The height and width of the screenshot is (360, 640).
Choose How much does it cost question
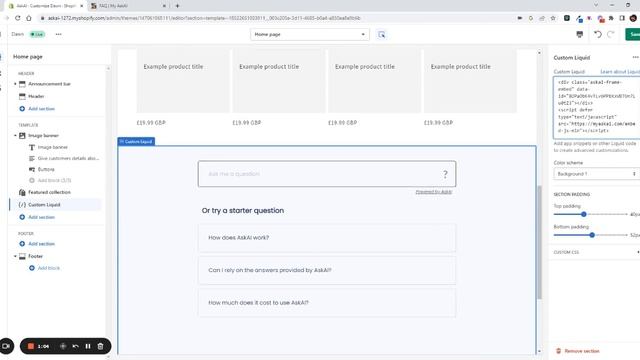[327, 303]
